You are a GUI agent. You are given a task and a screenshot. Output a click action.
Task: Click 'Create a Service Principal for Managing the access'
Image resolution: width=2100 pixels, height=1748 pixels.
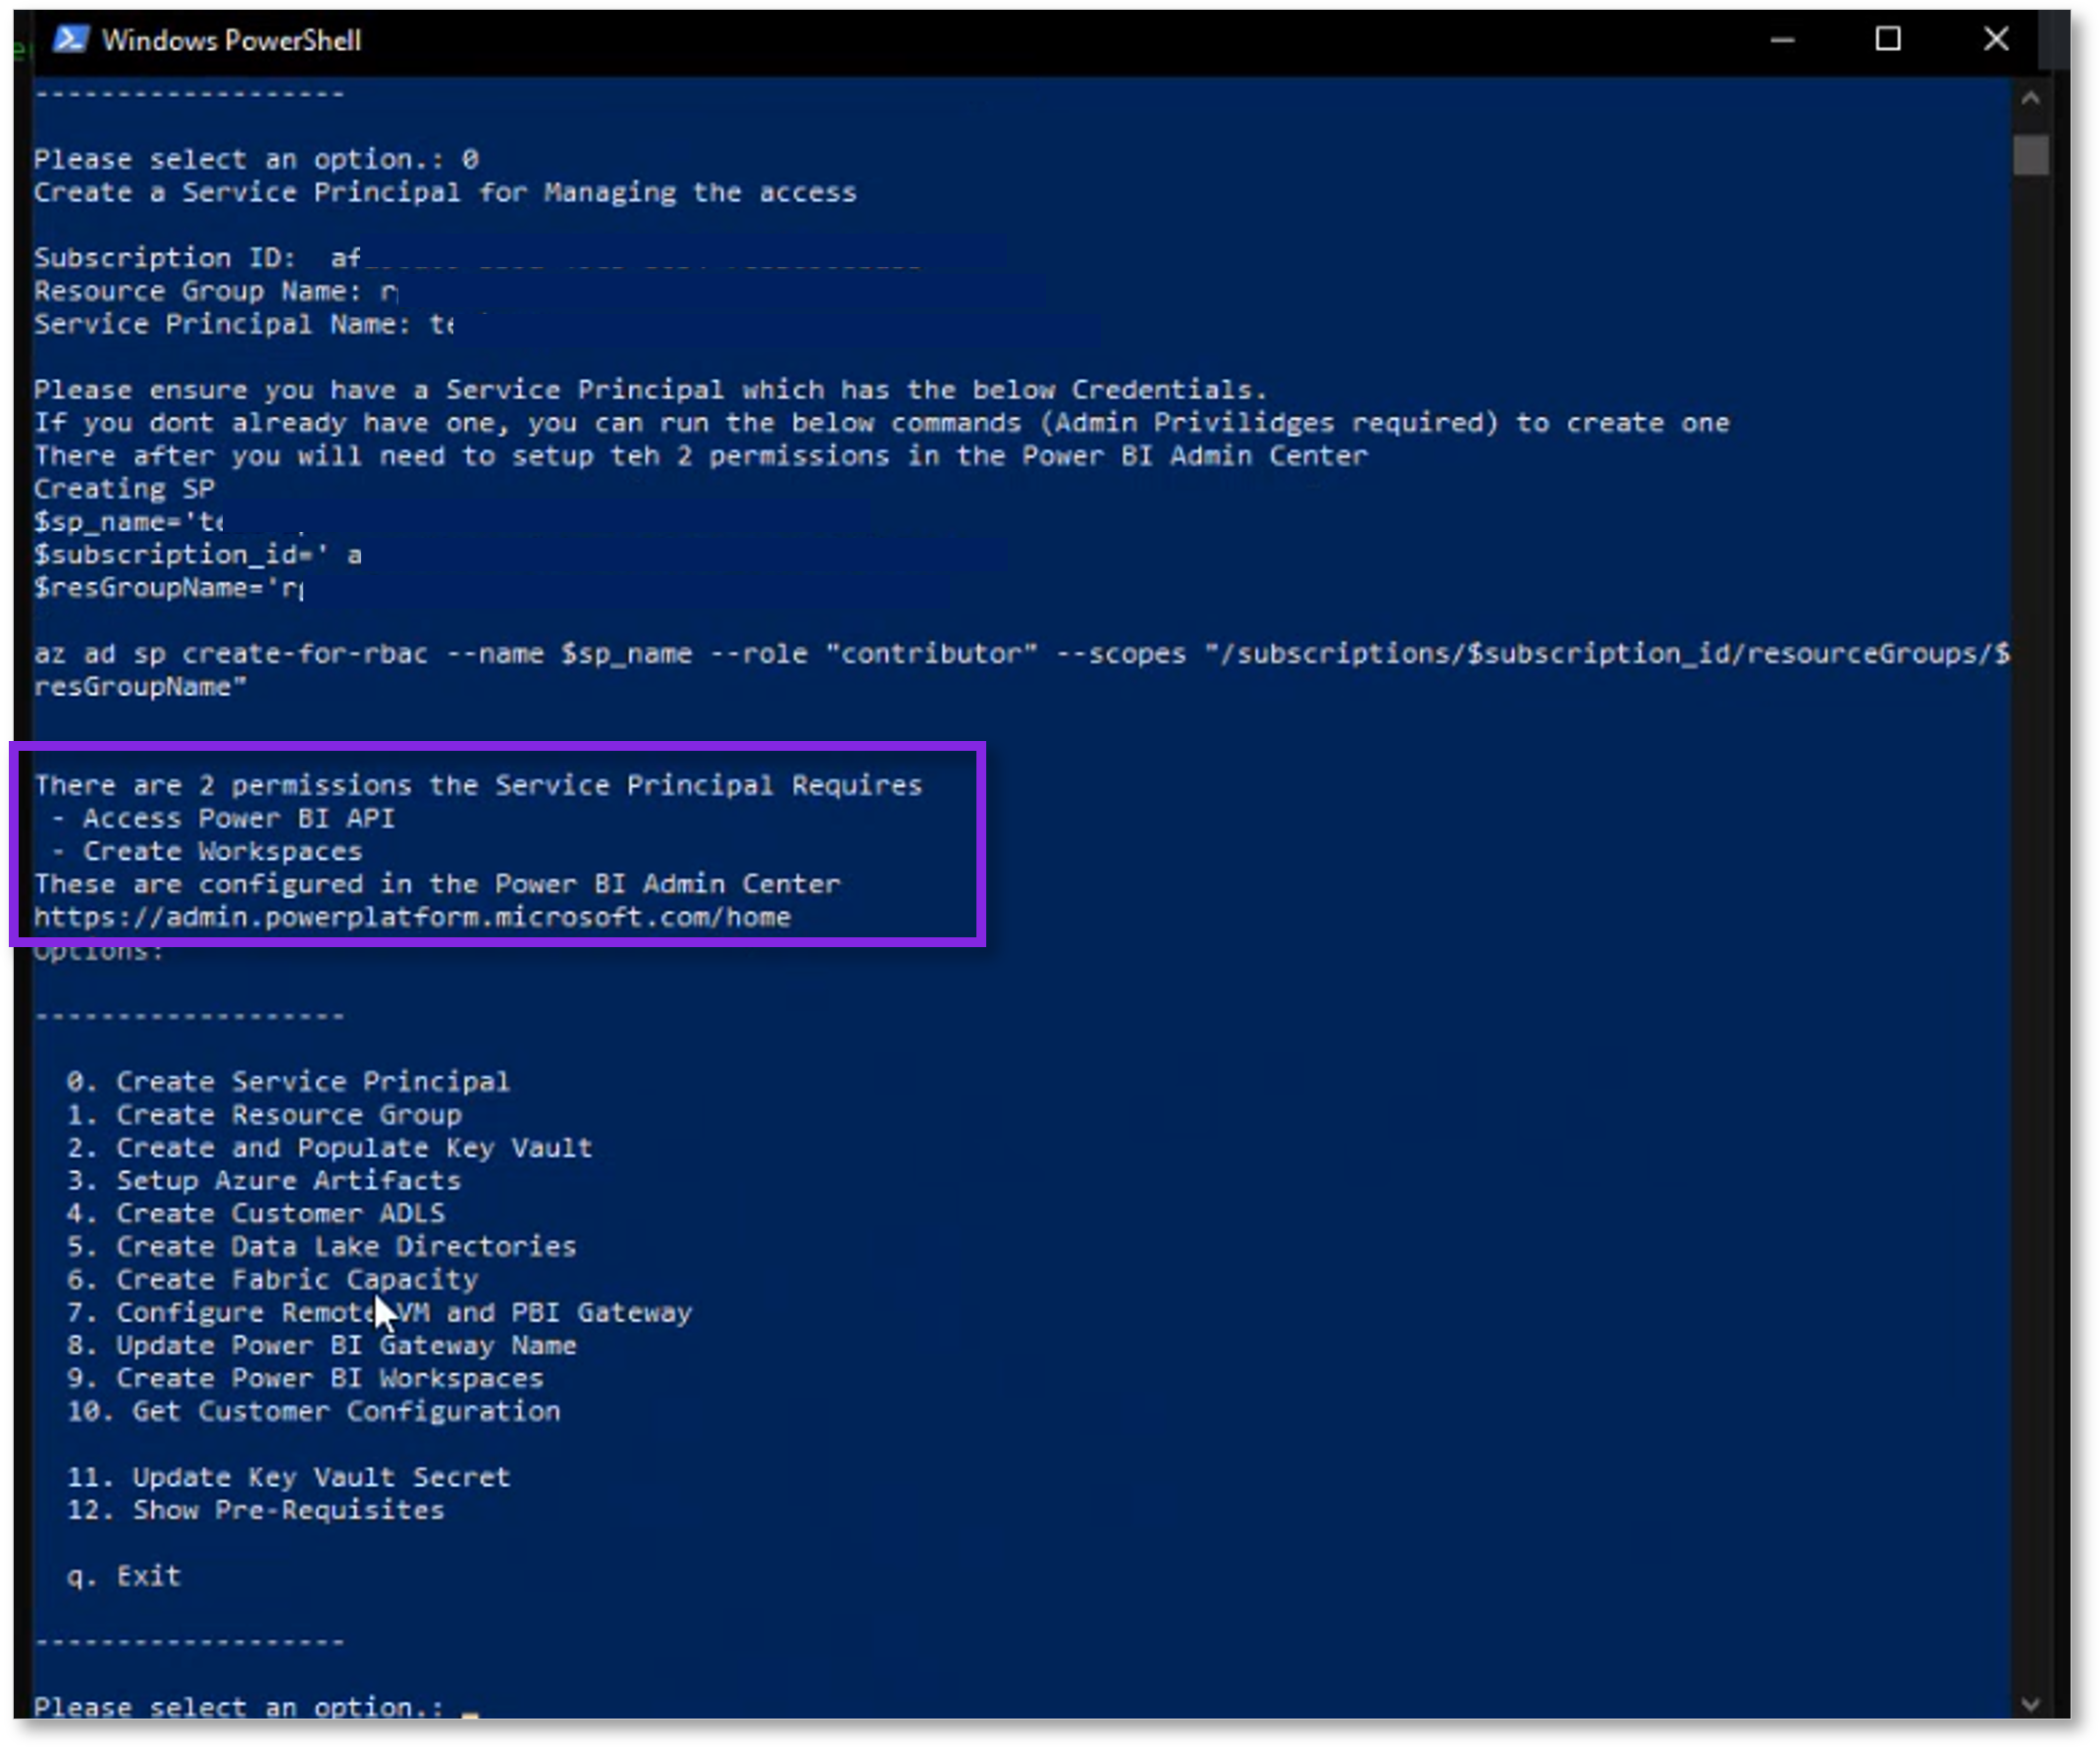(445, 192)
